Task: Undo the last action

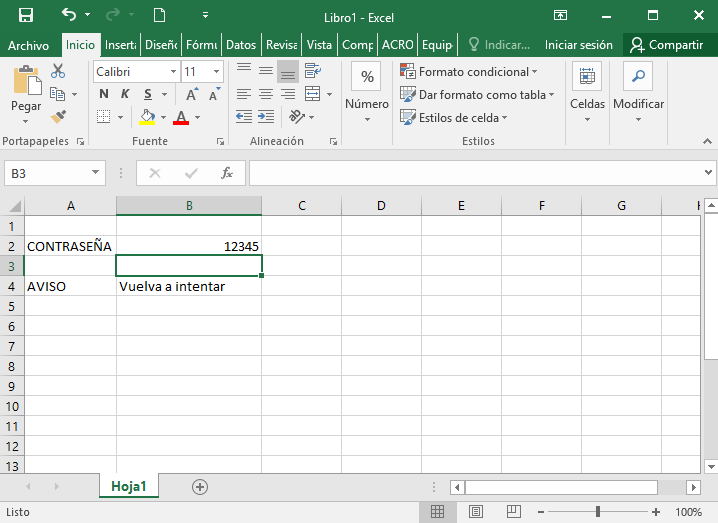Action: pos(69,15)
